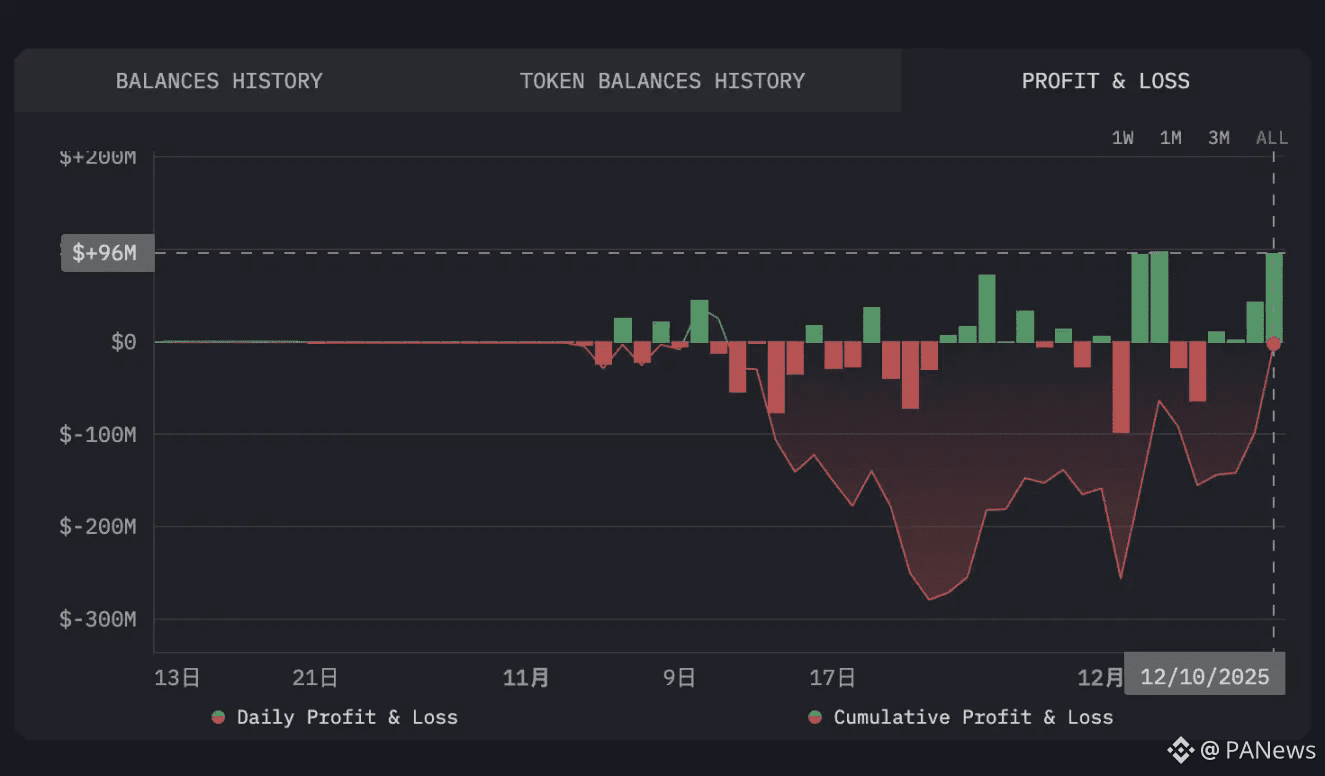Click the $+96M value label on the axis

108,253
